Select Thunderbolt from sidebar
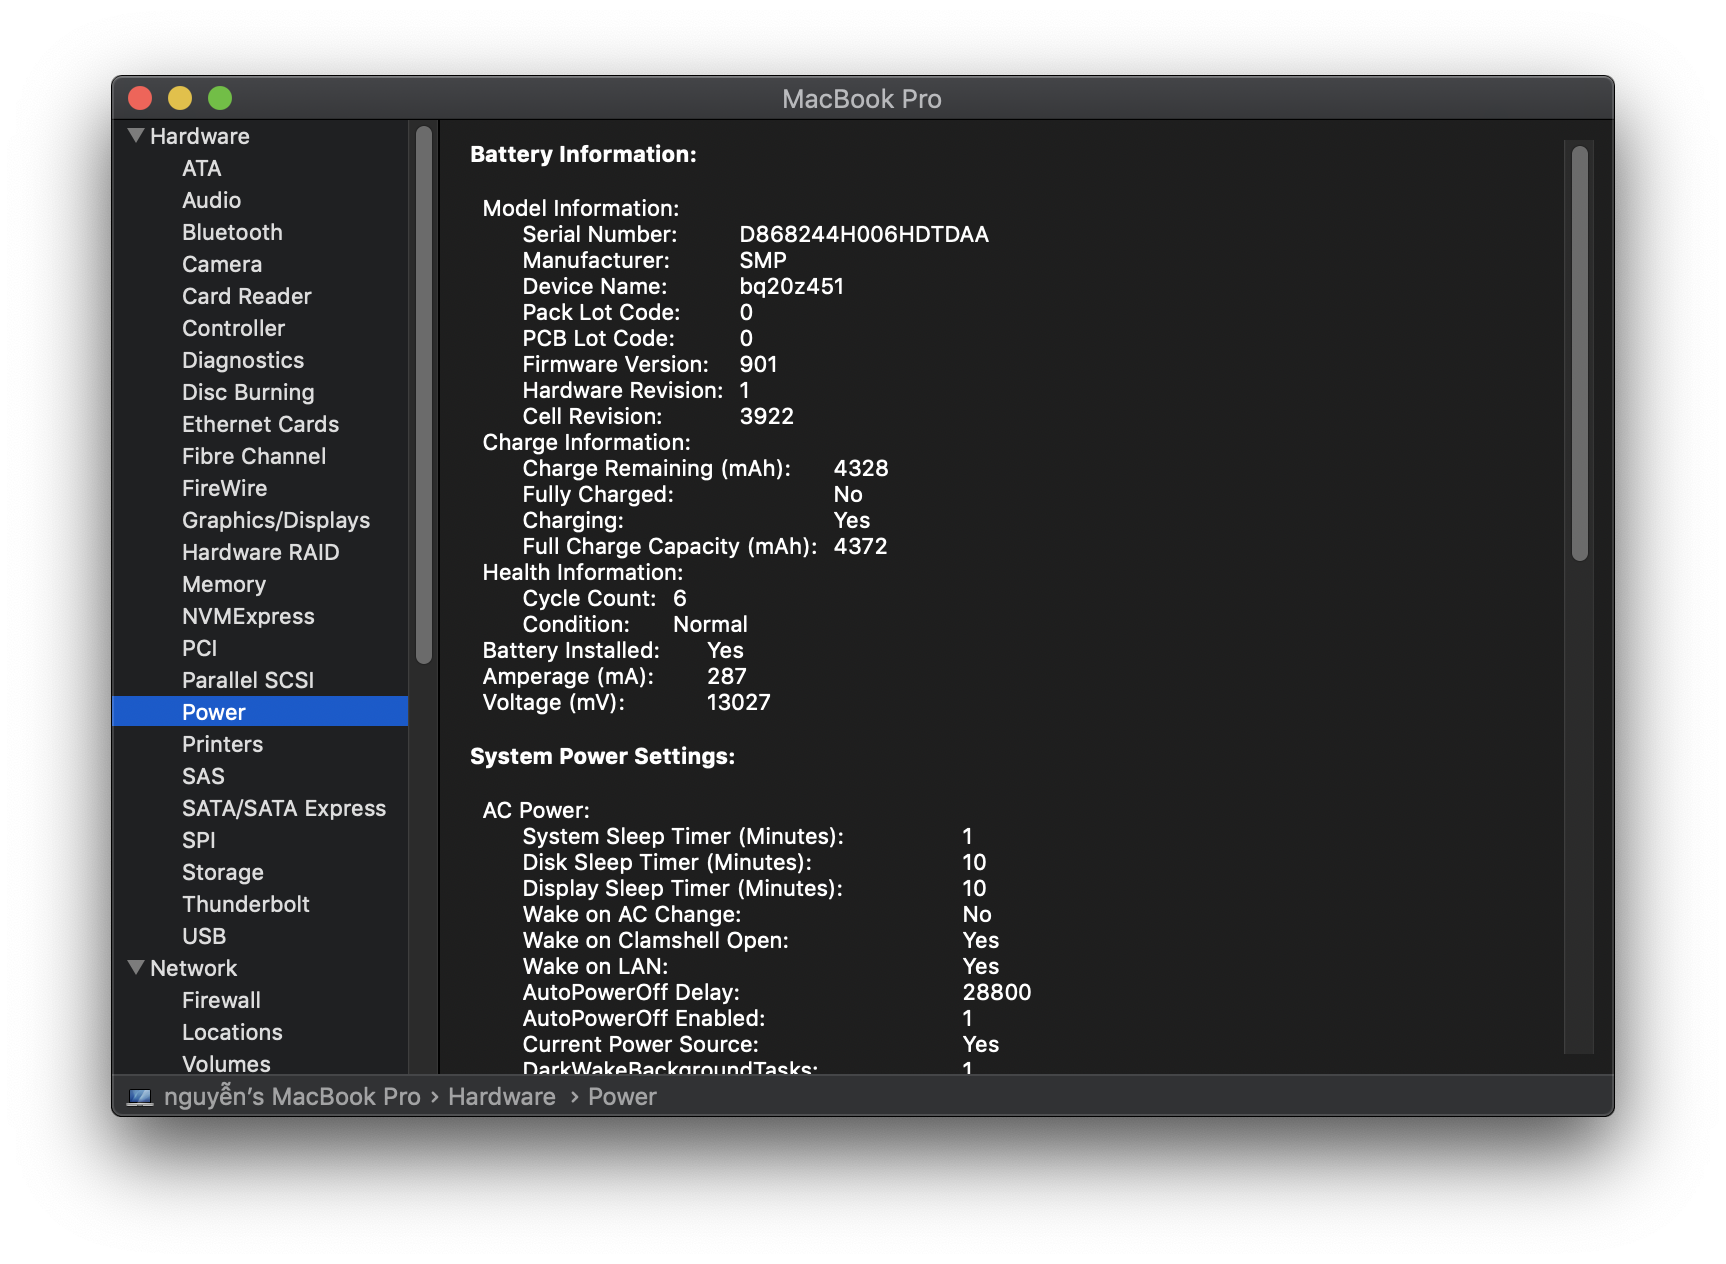Viewport: 1726px width, 1264px height. coord(245,904)
